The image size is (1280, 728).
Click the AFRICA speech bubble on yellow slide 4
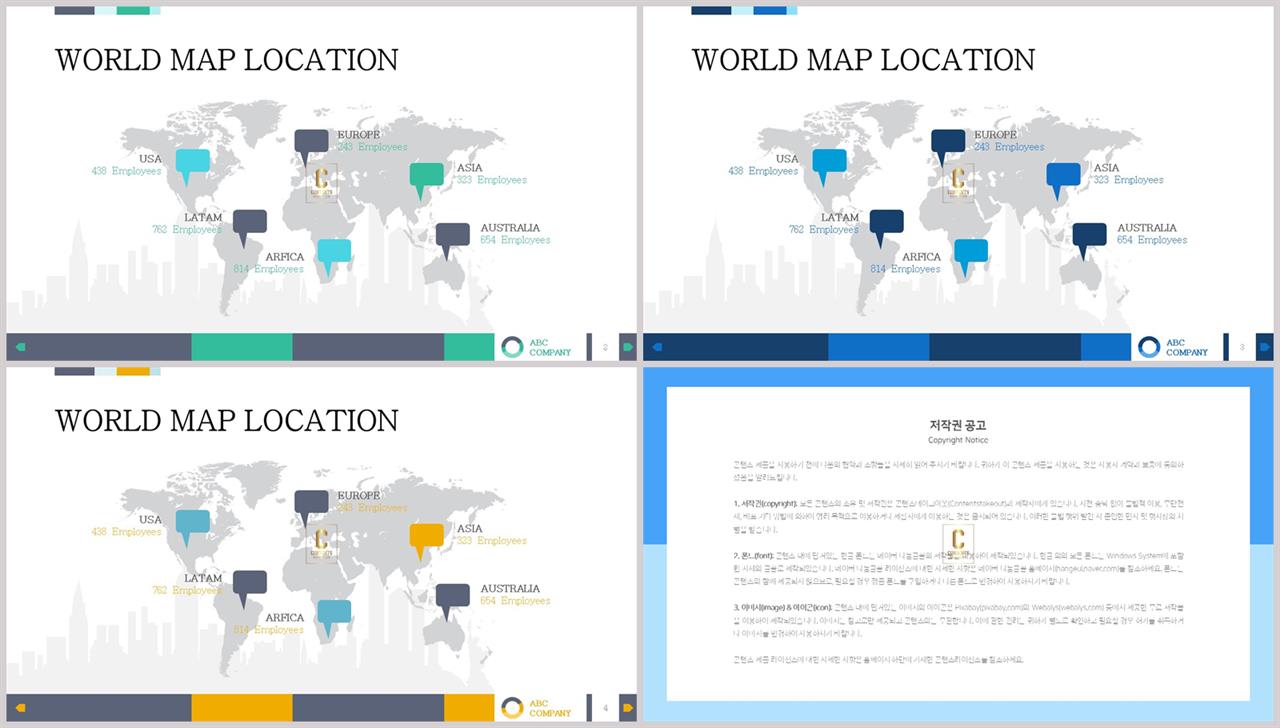point(333,616)
